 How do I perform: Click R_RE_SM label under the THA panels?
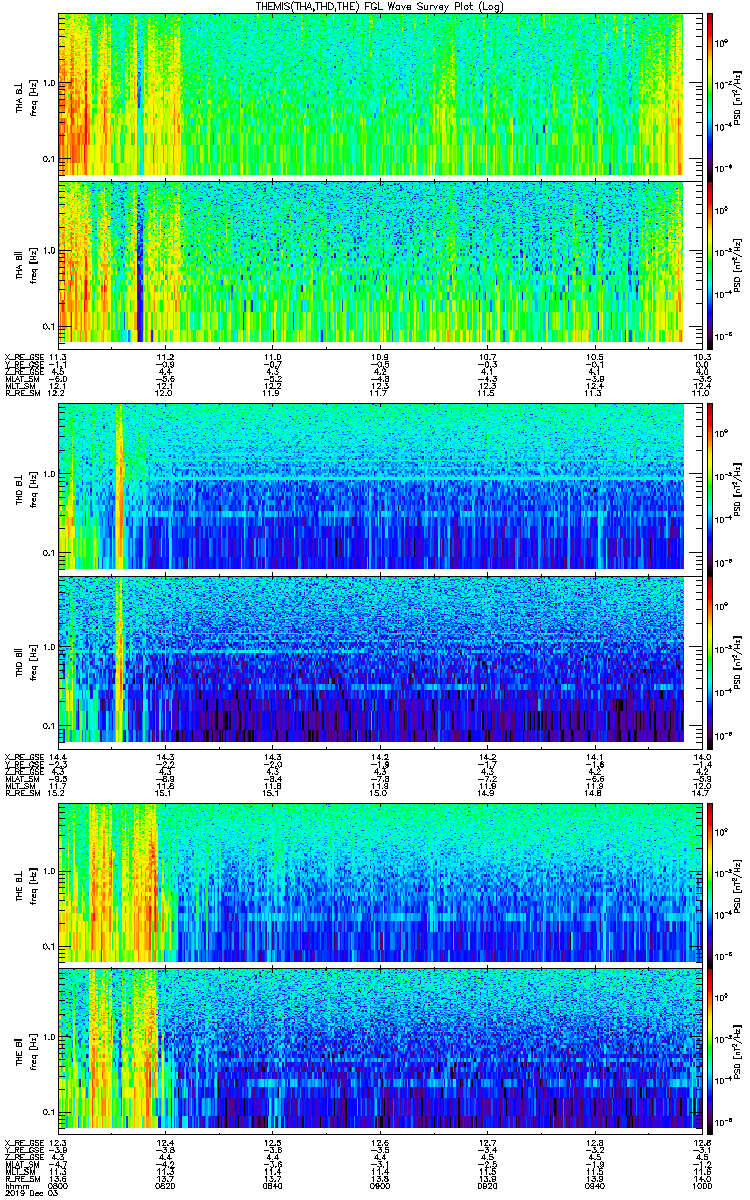pyautogui.click(x=24, y=394)
